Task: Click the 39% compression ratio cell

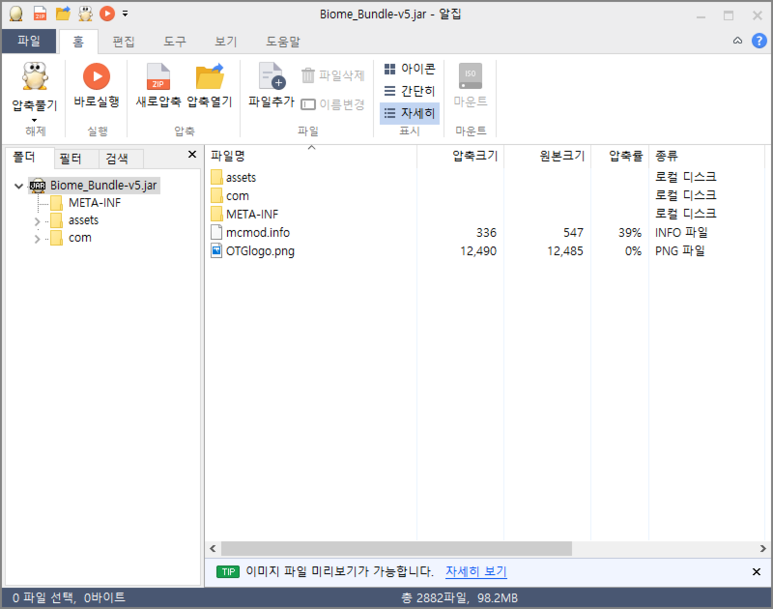Action: [630, 233]
